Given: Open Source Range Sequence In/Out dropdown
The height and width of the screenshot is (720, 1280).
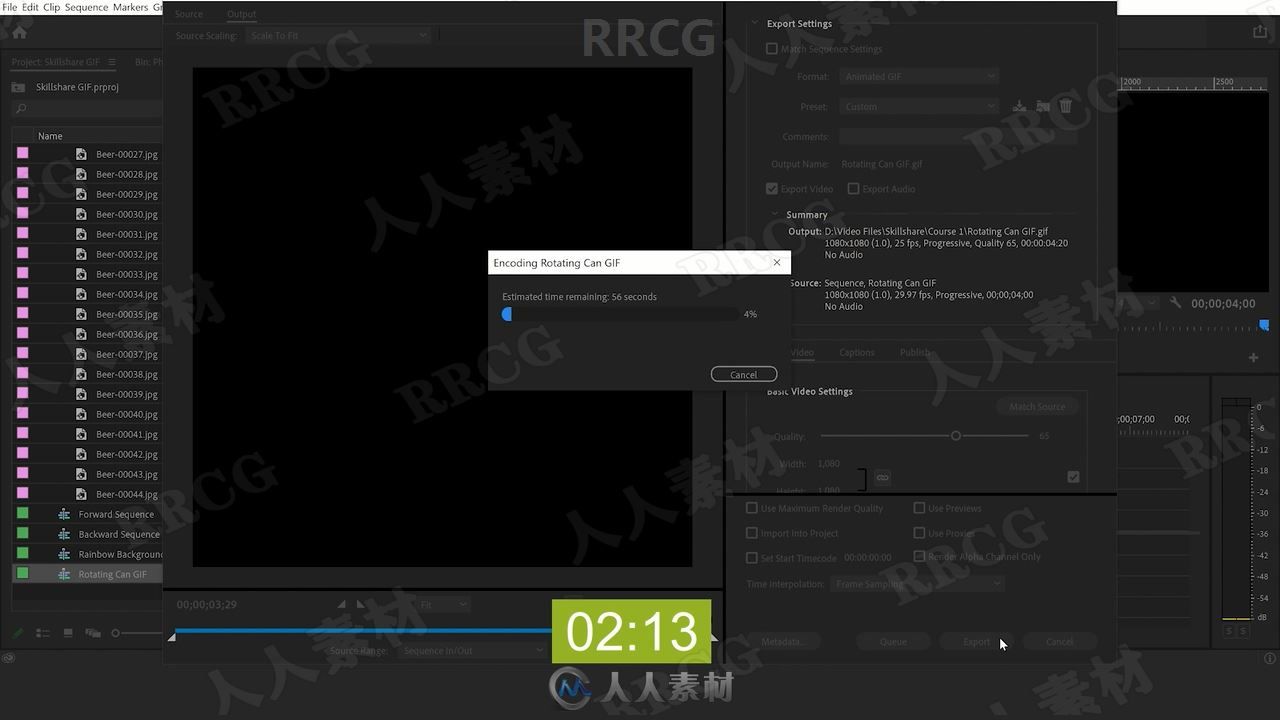Looking at the screenshot, I should (x=473, y=650).
